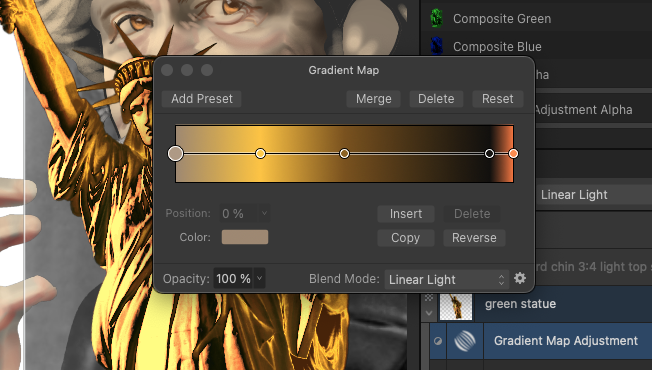
Task: Open the Blend Mode Linear Light dropdown
Action: 447,279
